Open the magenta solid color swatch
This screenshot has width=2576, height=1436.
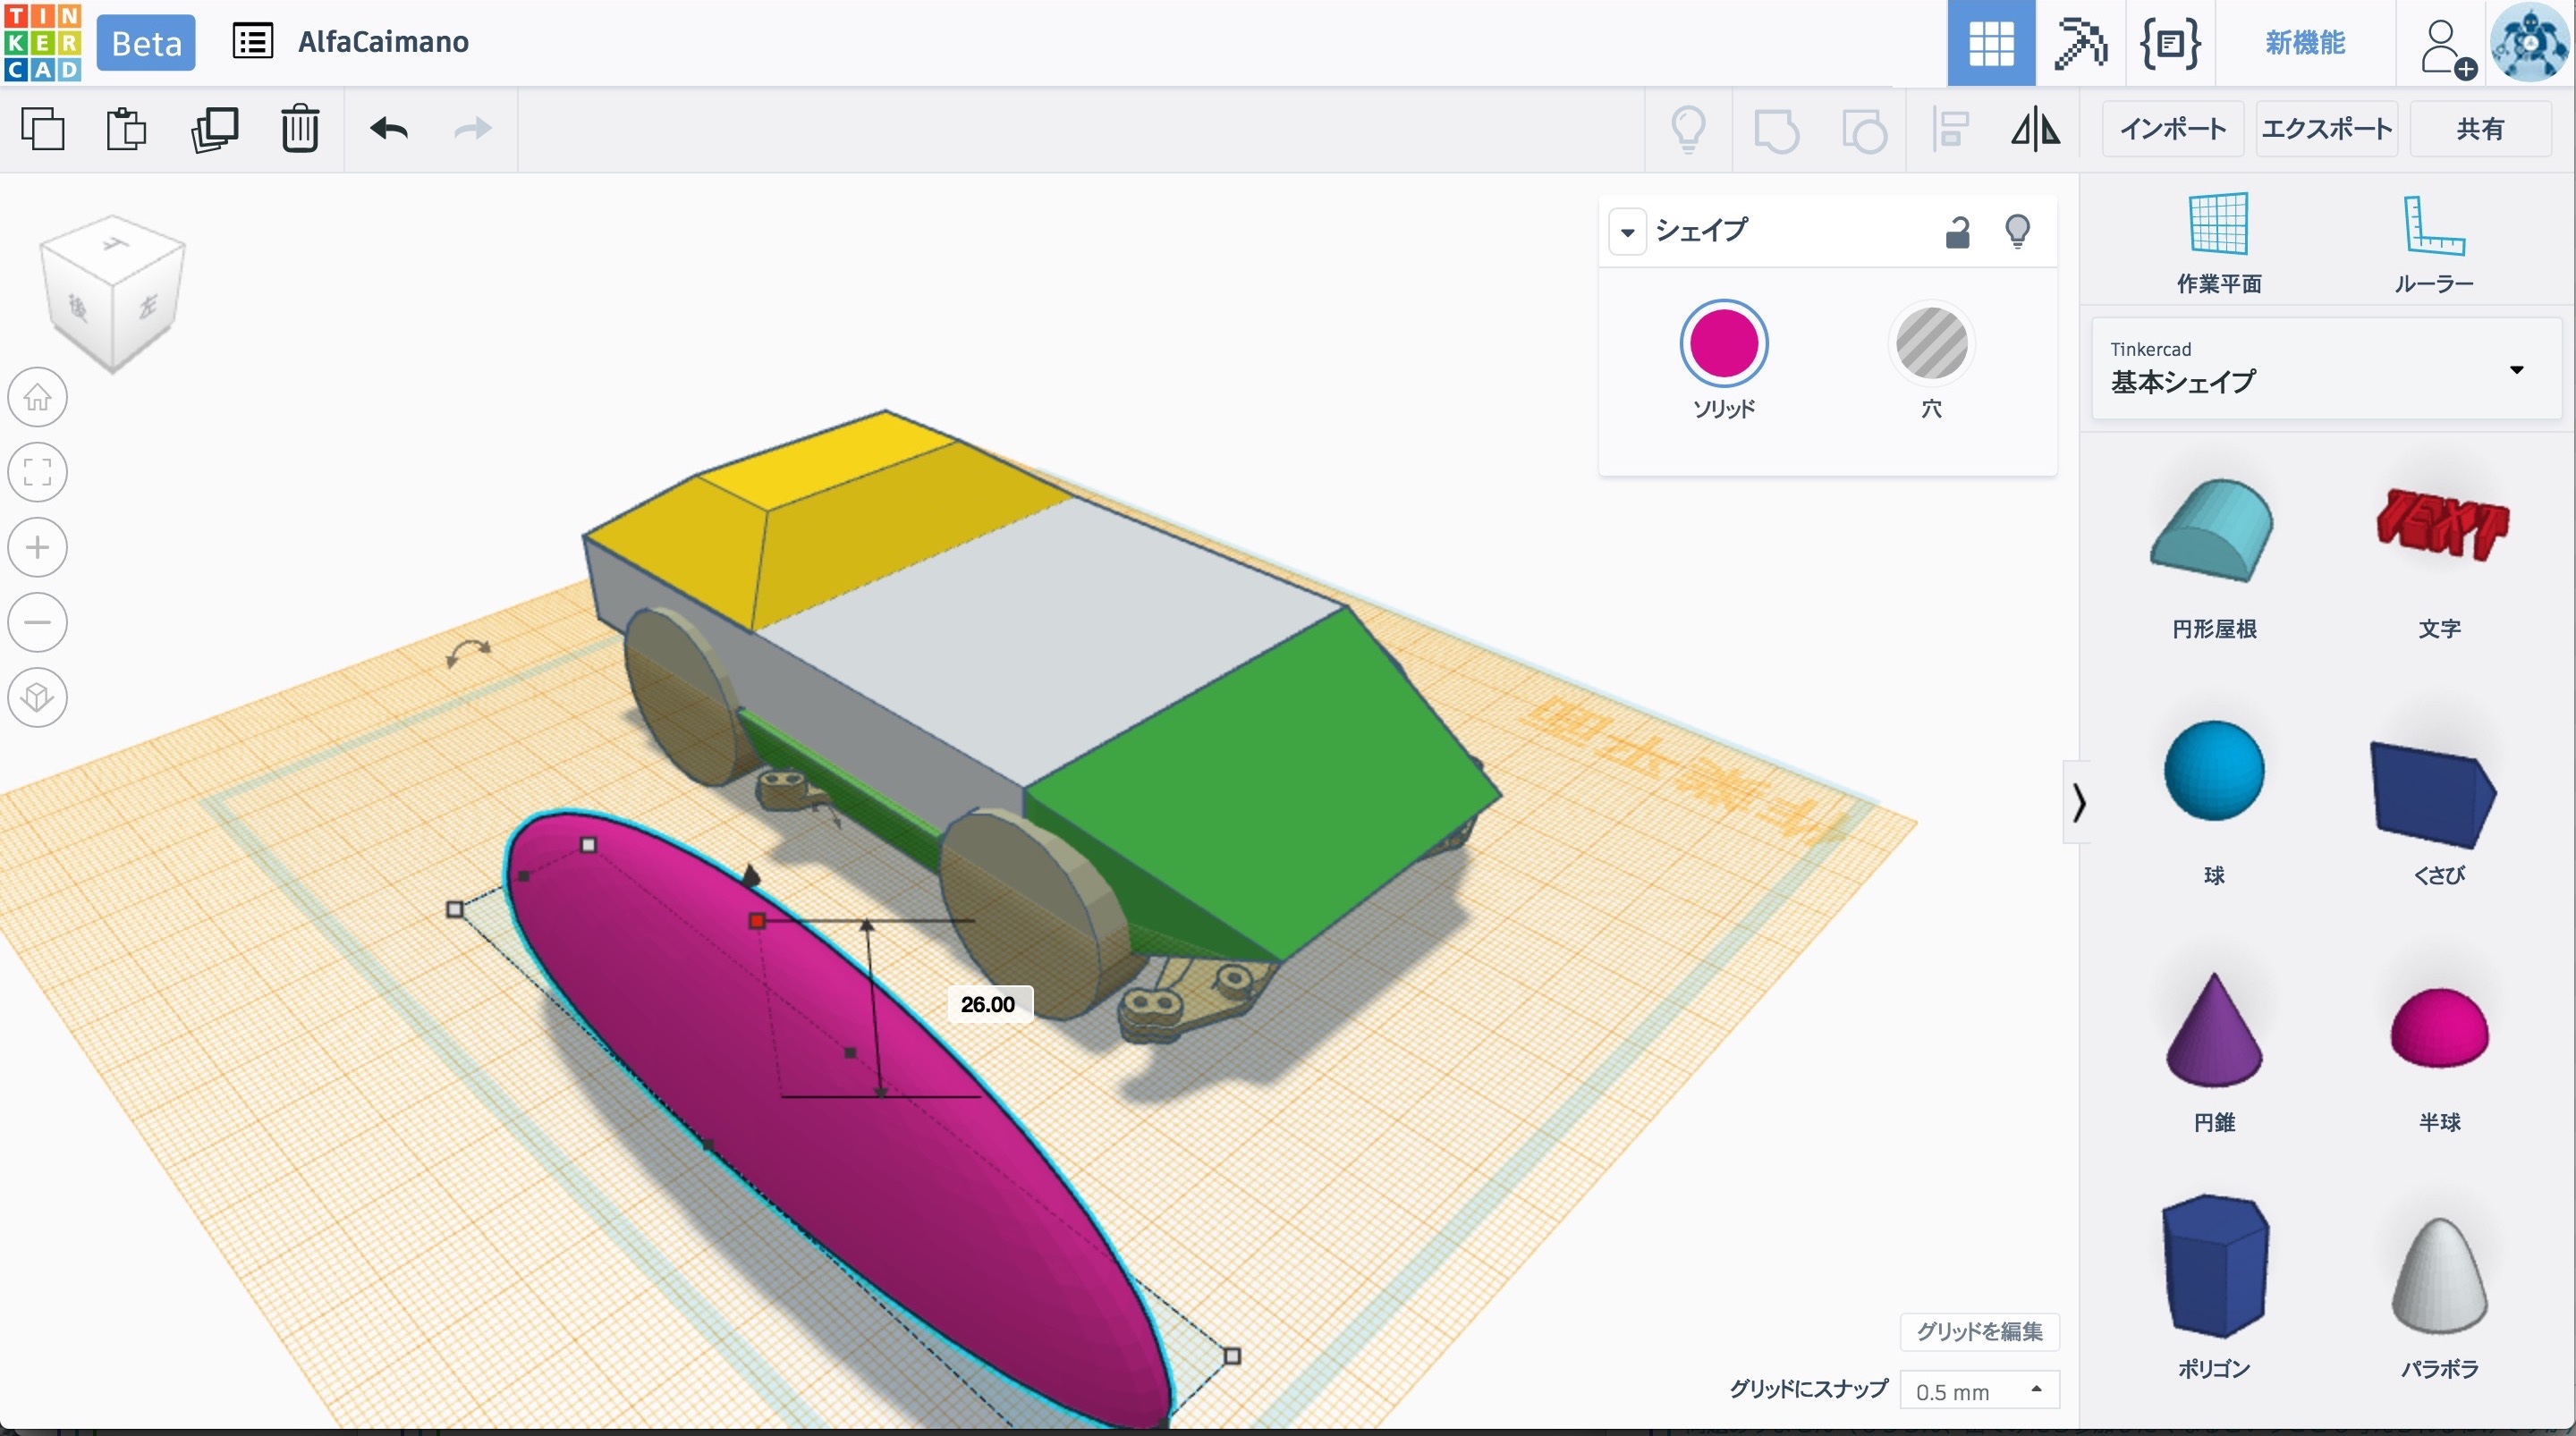pyautogui.click(x=1723, y=344)
